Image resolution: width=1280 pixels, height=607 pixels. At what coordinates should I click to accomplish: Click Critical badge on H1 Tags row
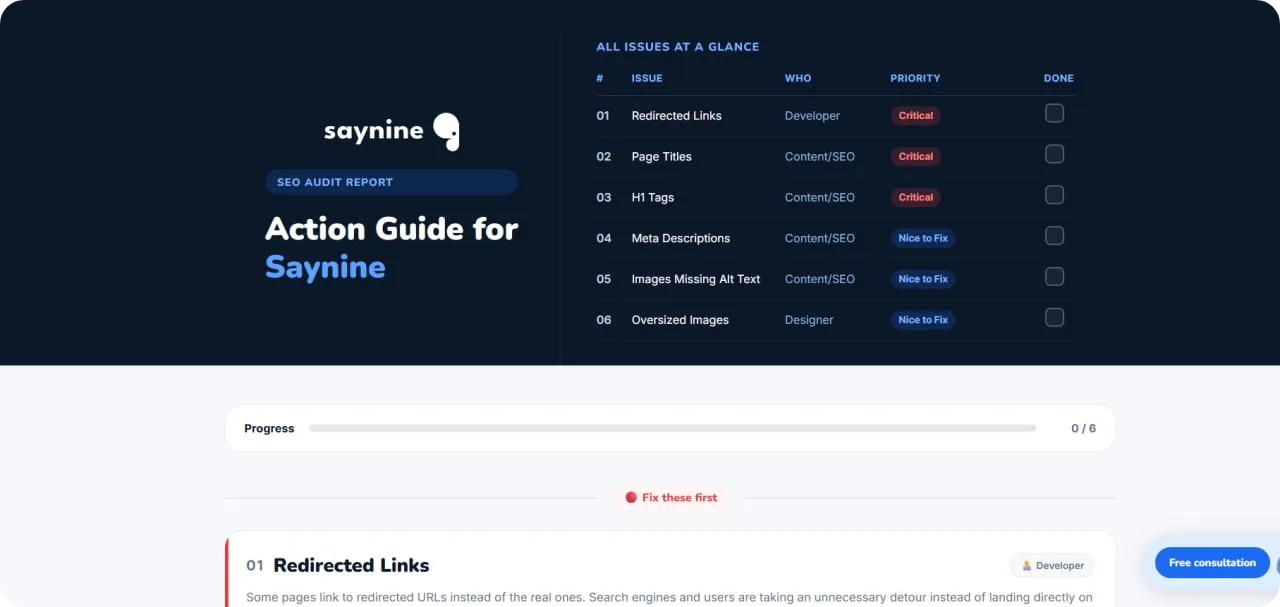[x=916, y=198]
